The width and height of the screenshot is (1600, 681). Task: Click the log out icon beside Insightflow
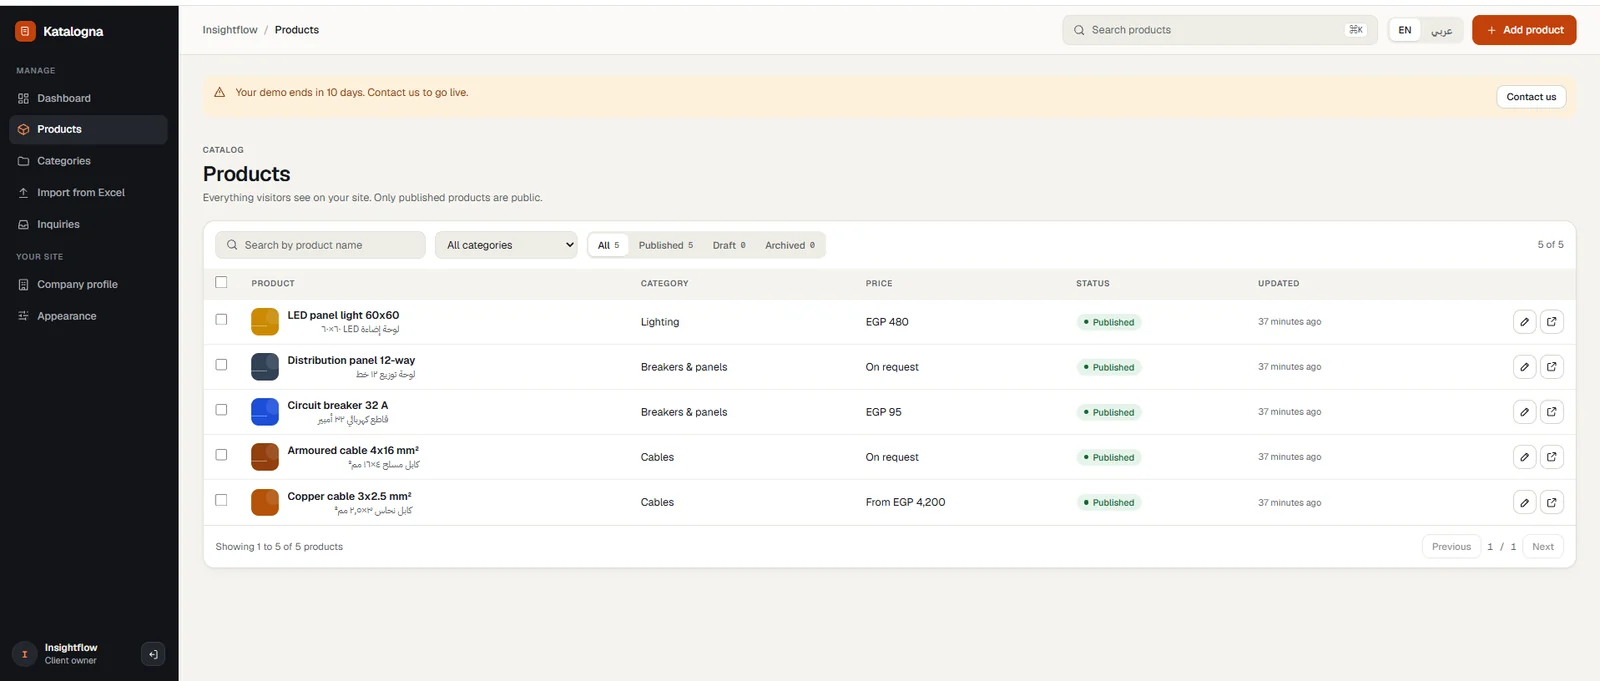[x=153, y=654]
